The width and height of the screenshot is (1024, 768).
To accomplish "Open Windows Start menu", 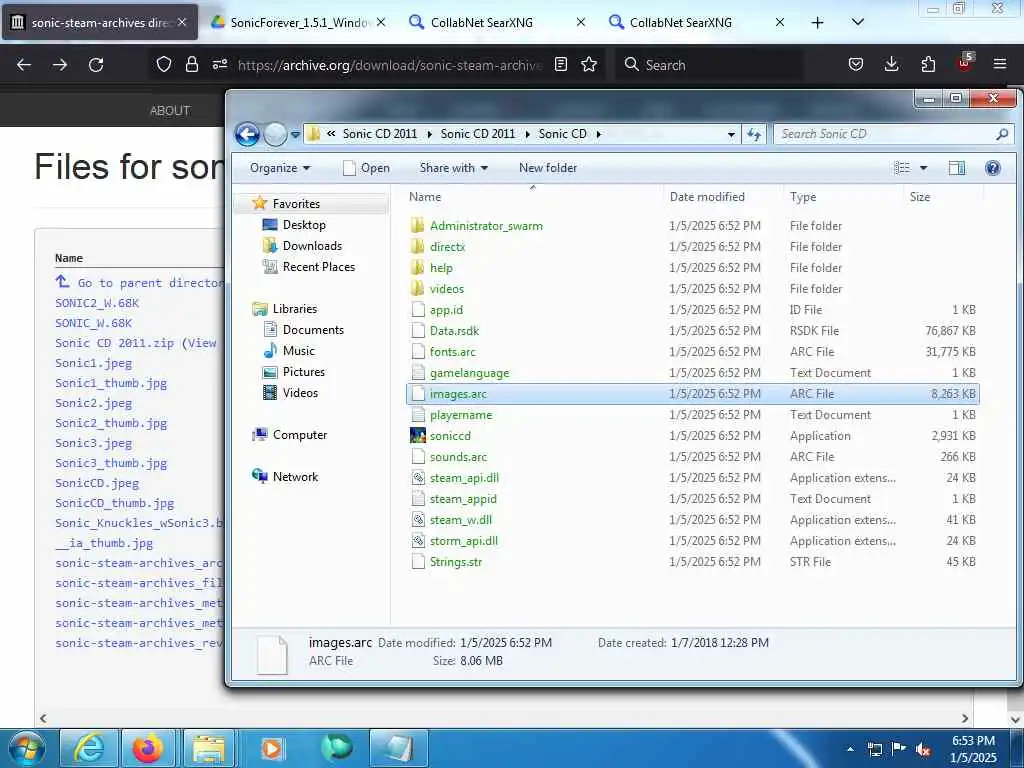I will tap(26, 748).
